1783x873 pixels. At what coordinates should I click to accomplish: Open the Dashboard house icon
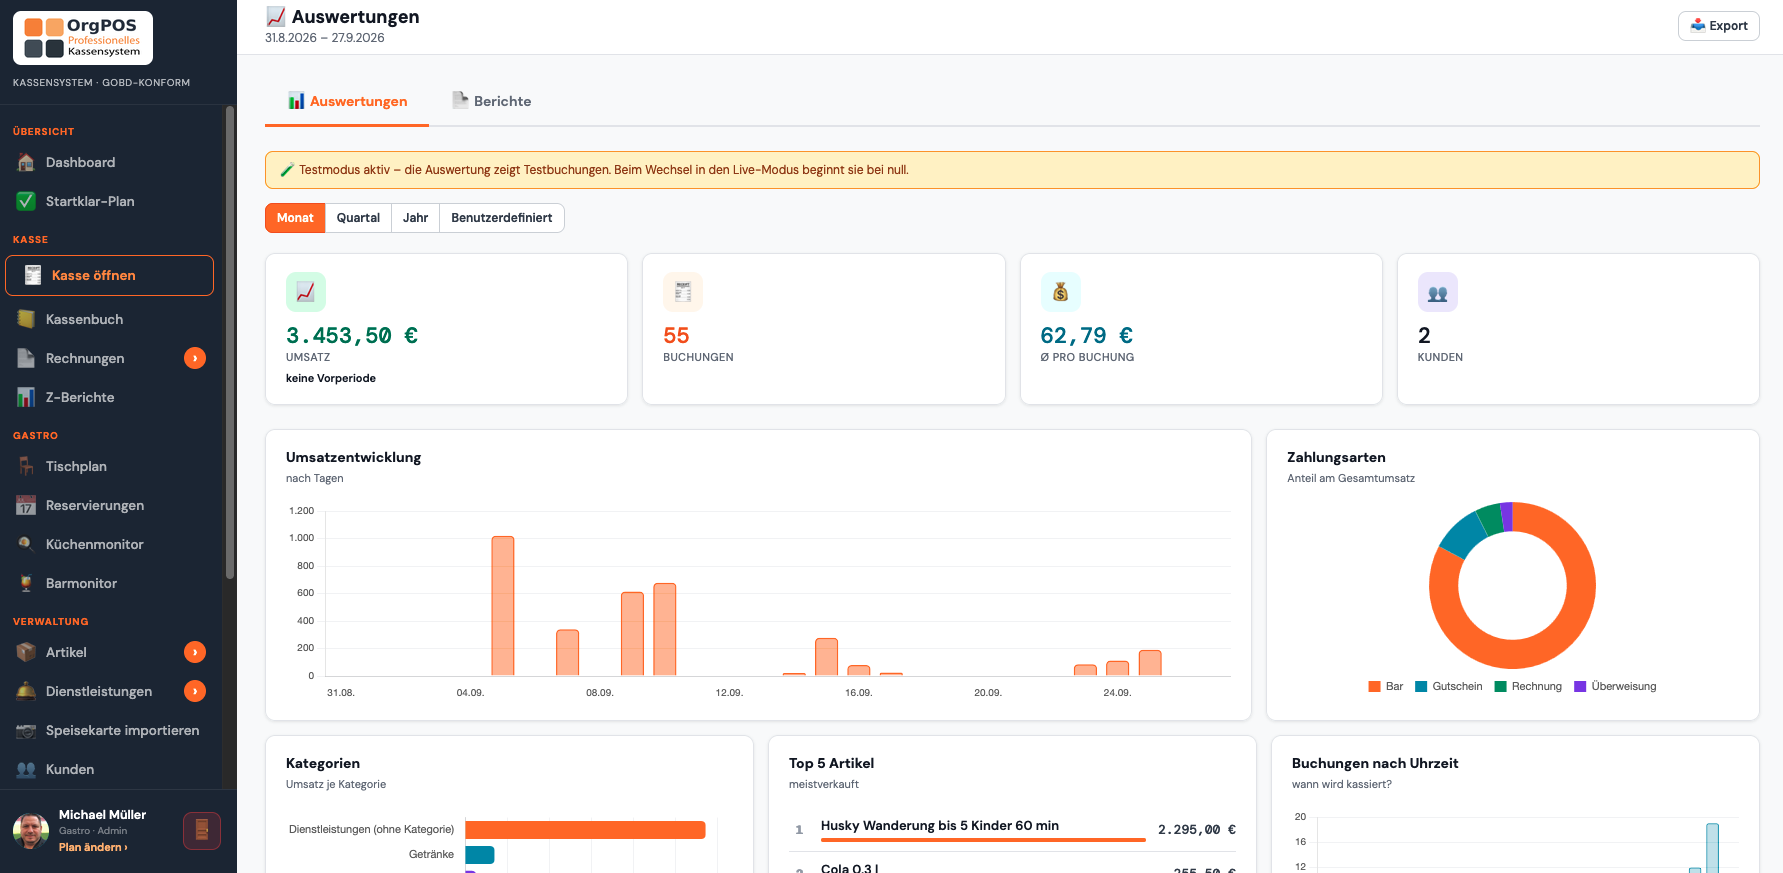coord(26,162)
